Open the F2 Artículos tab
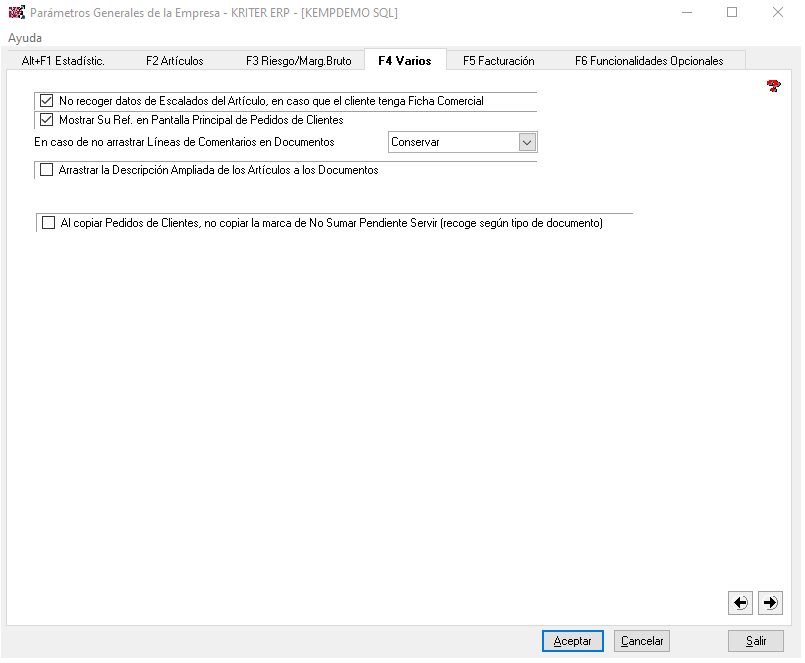The width and height of the screenshot is (805, 663). (x=175, y=61)
